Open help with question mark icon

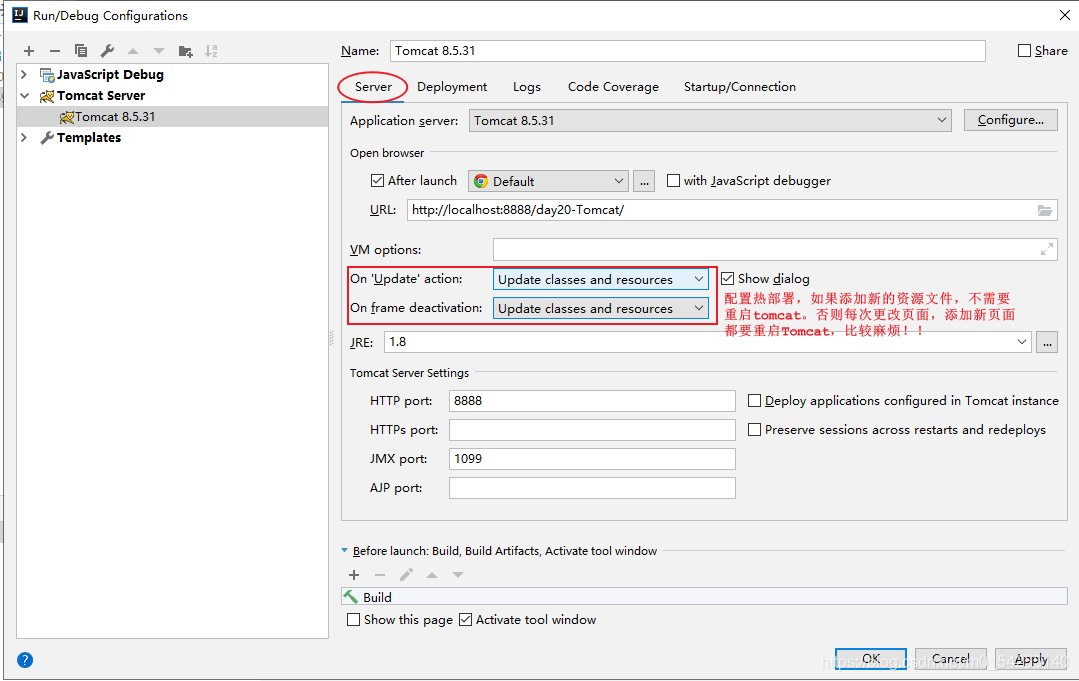point(25,660)
